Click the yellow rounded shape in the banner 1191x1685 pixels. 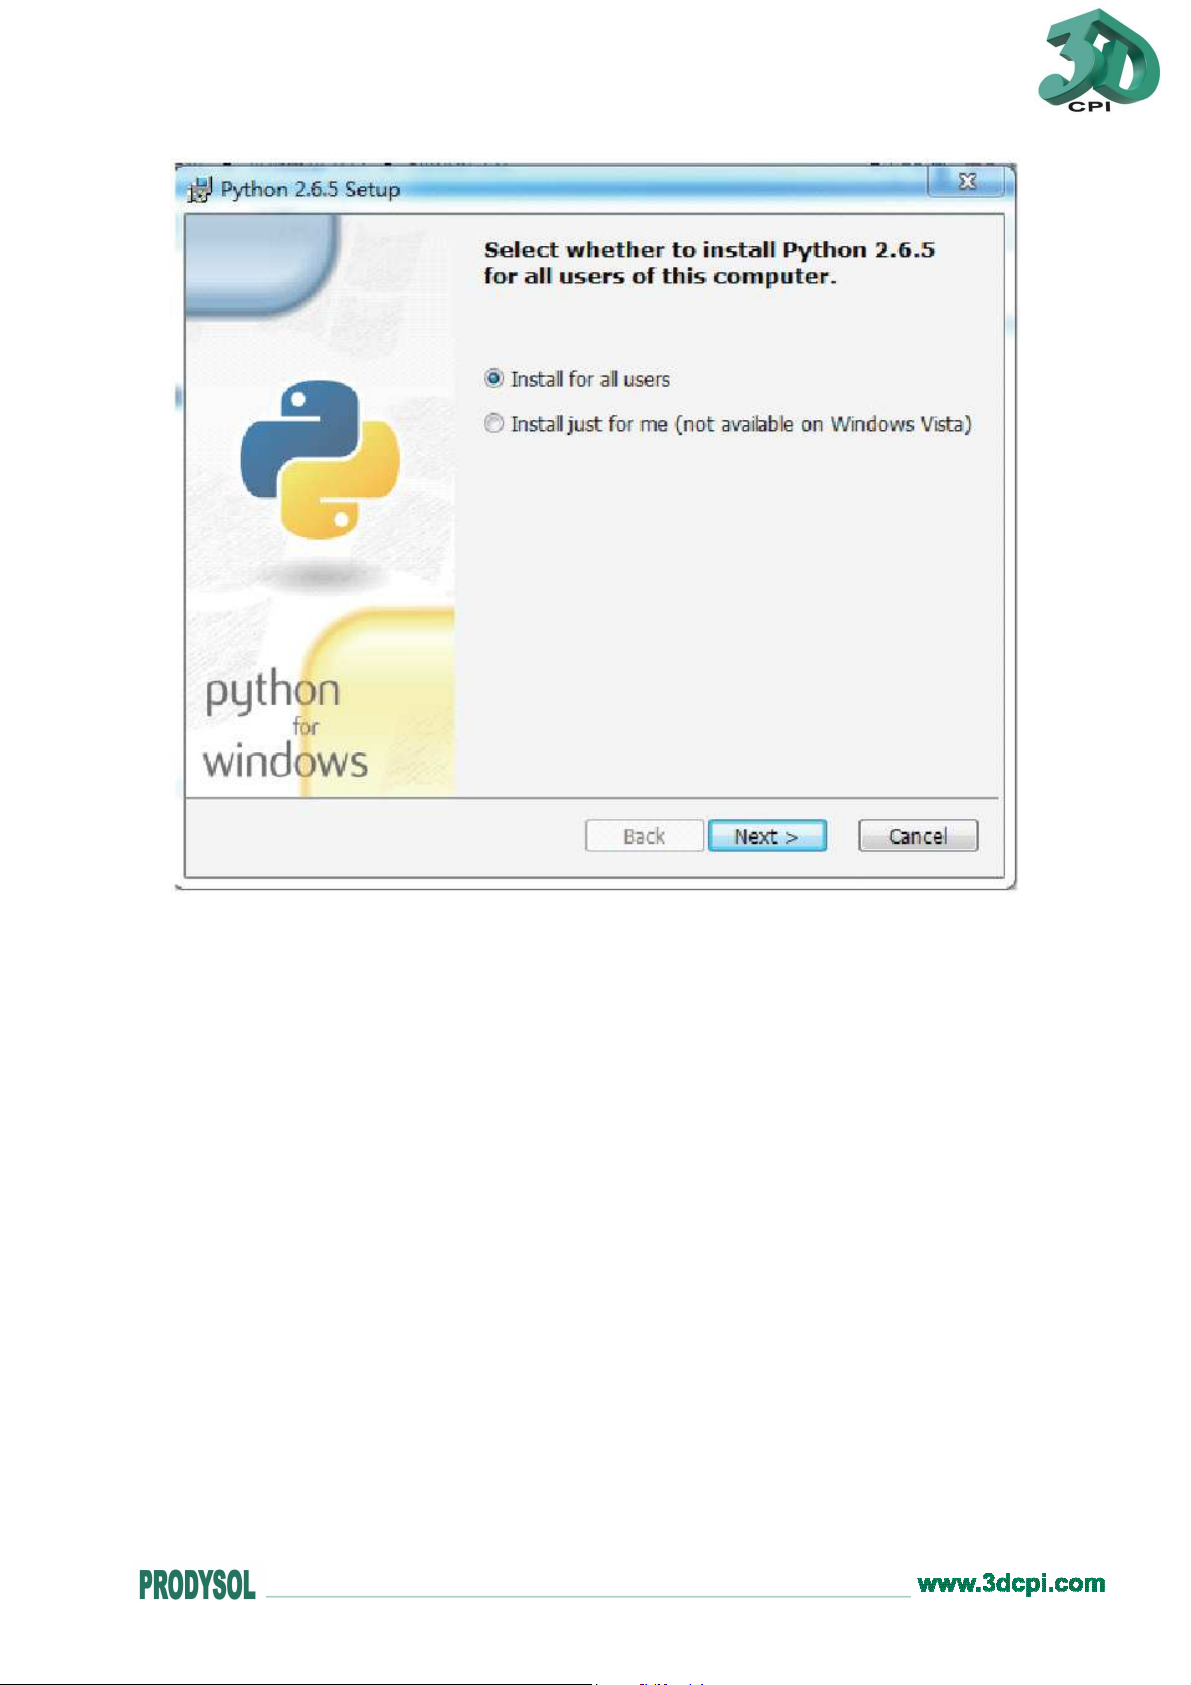378,702
